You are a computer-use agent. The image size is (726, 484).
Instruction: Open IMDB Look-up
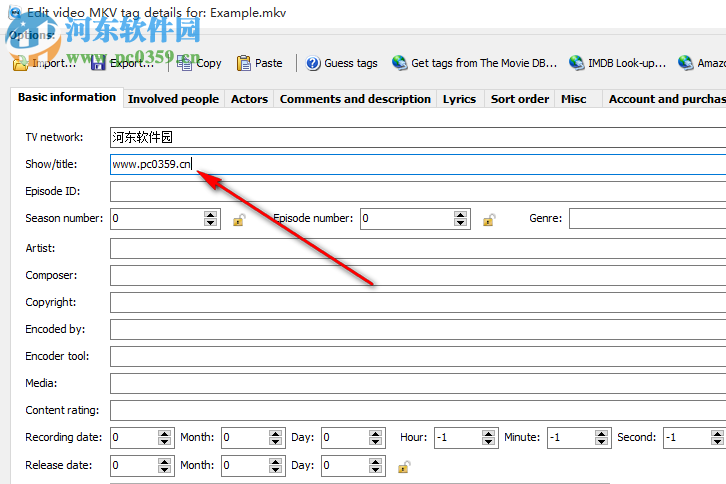click(x=617, y=63)
